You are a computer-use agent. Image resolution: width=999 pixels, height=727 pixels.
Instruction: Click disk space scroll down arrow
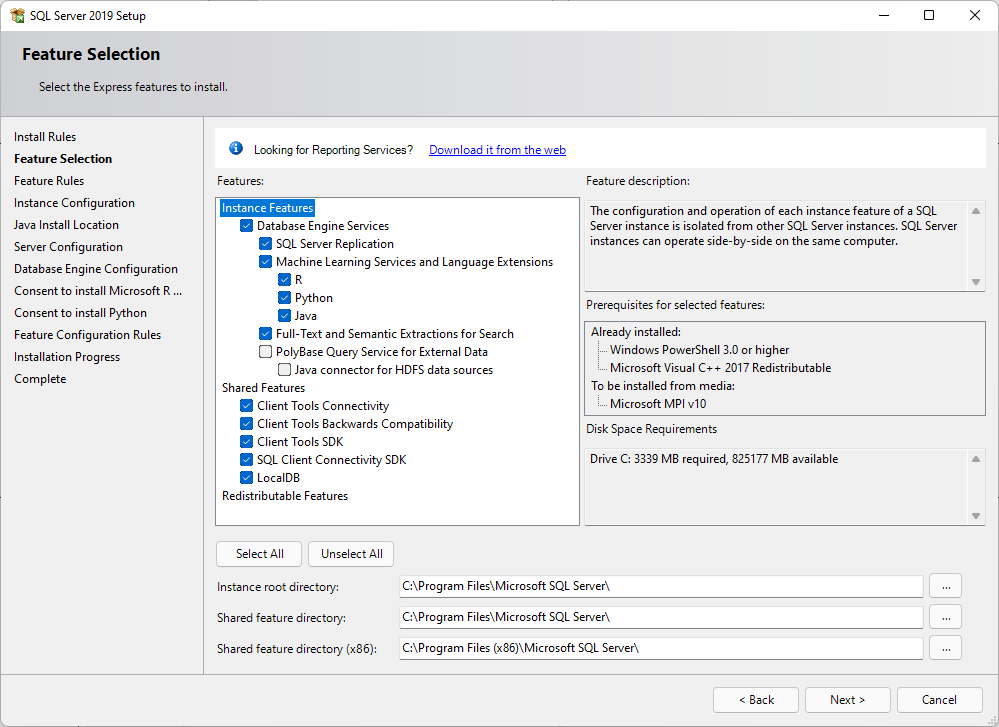[975, 515]
